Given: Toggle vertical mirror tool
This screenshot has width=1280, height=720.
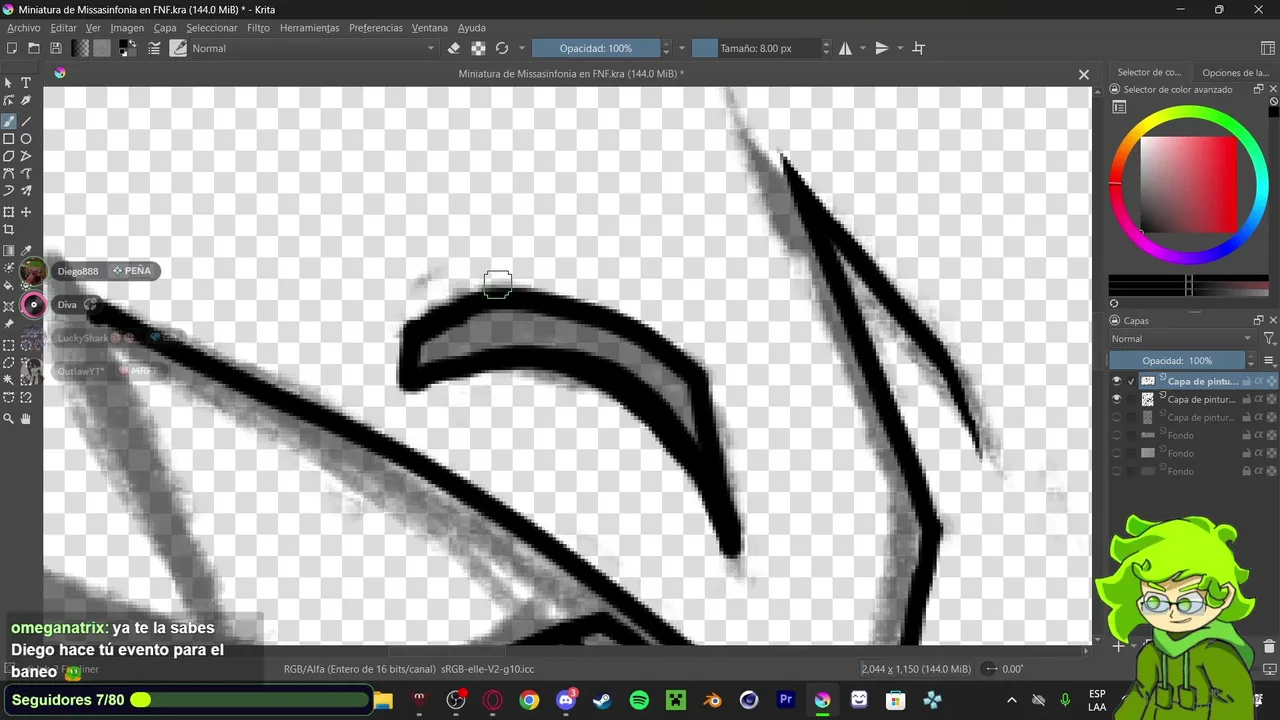Looking at the screenshot, I should pyautogui.click(x=882, y=48).
